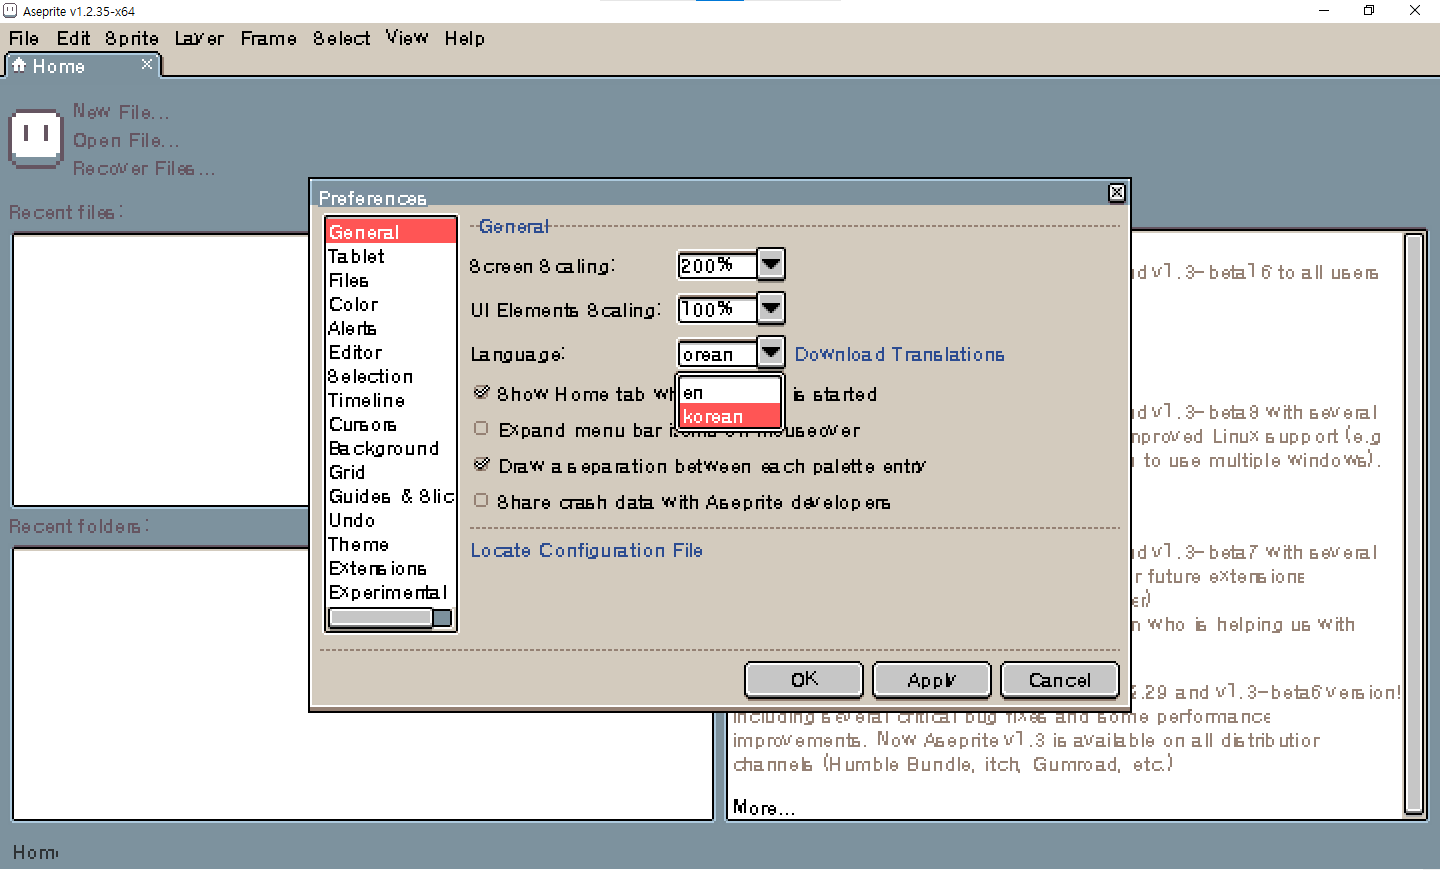Click the Language dropdown arrow
Viewport: 1440px width, 870px height.
(770, 353)
